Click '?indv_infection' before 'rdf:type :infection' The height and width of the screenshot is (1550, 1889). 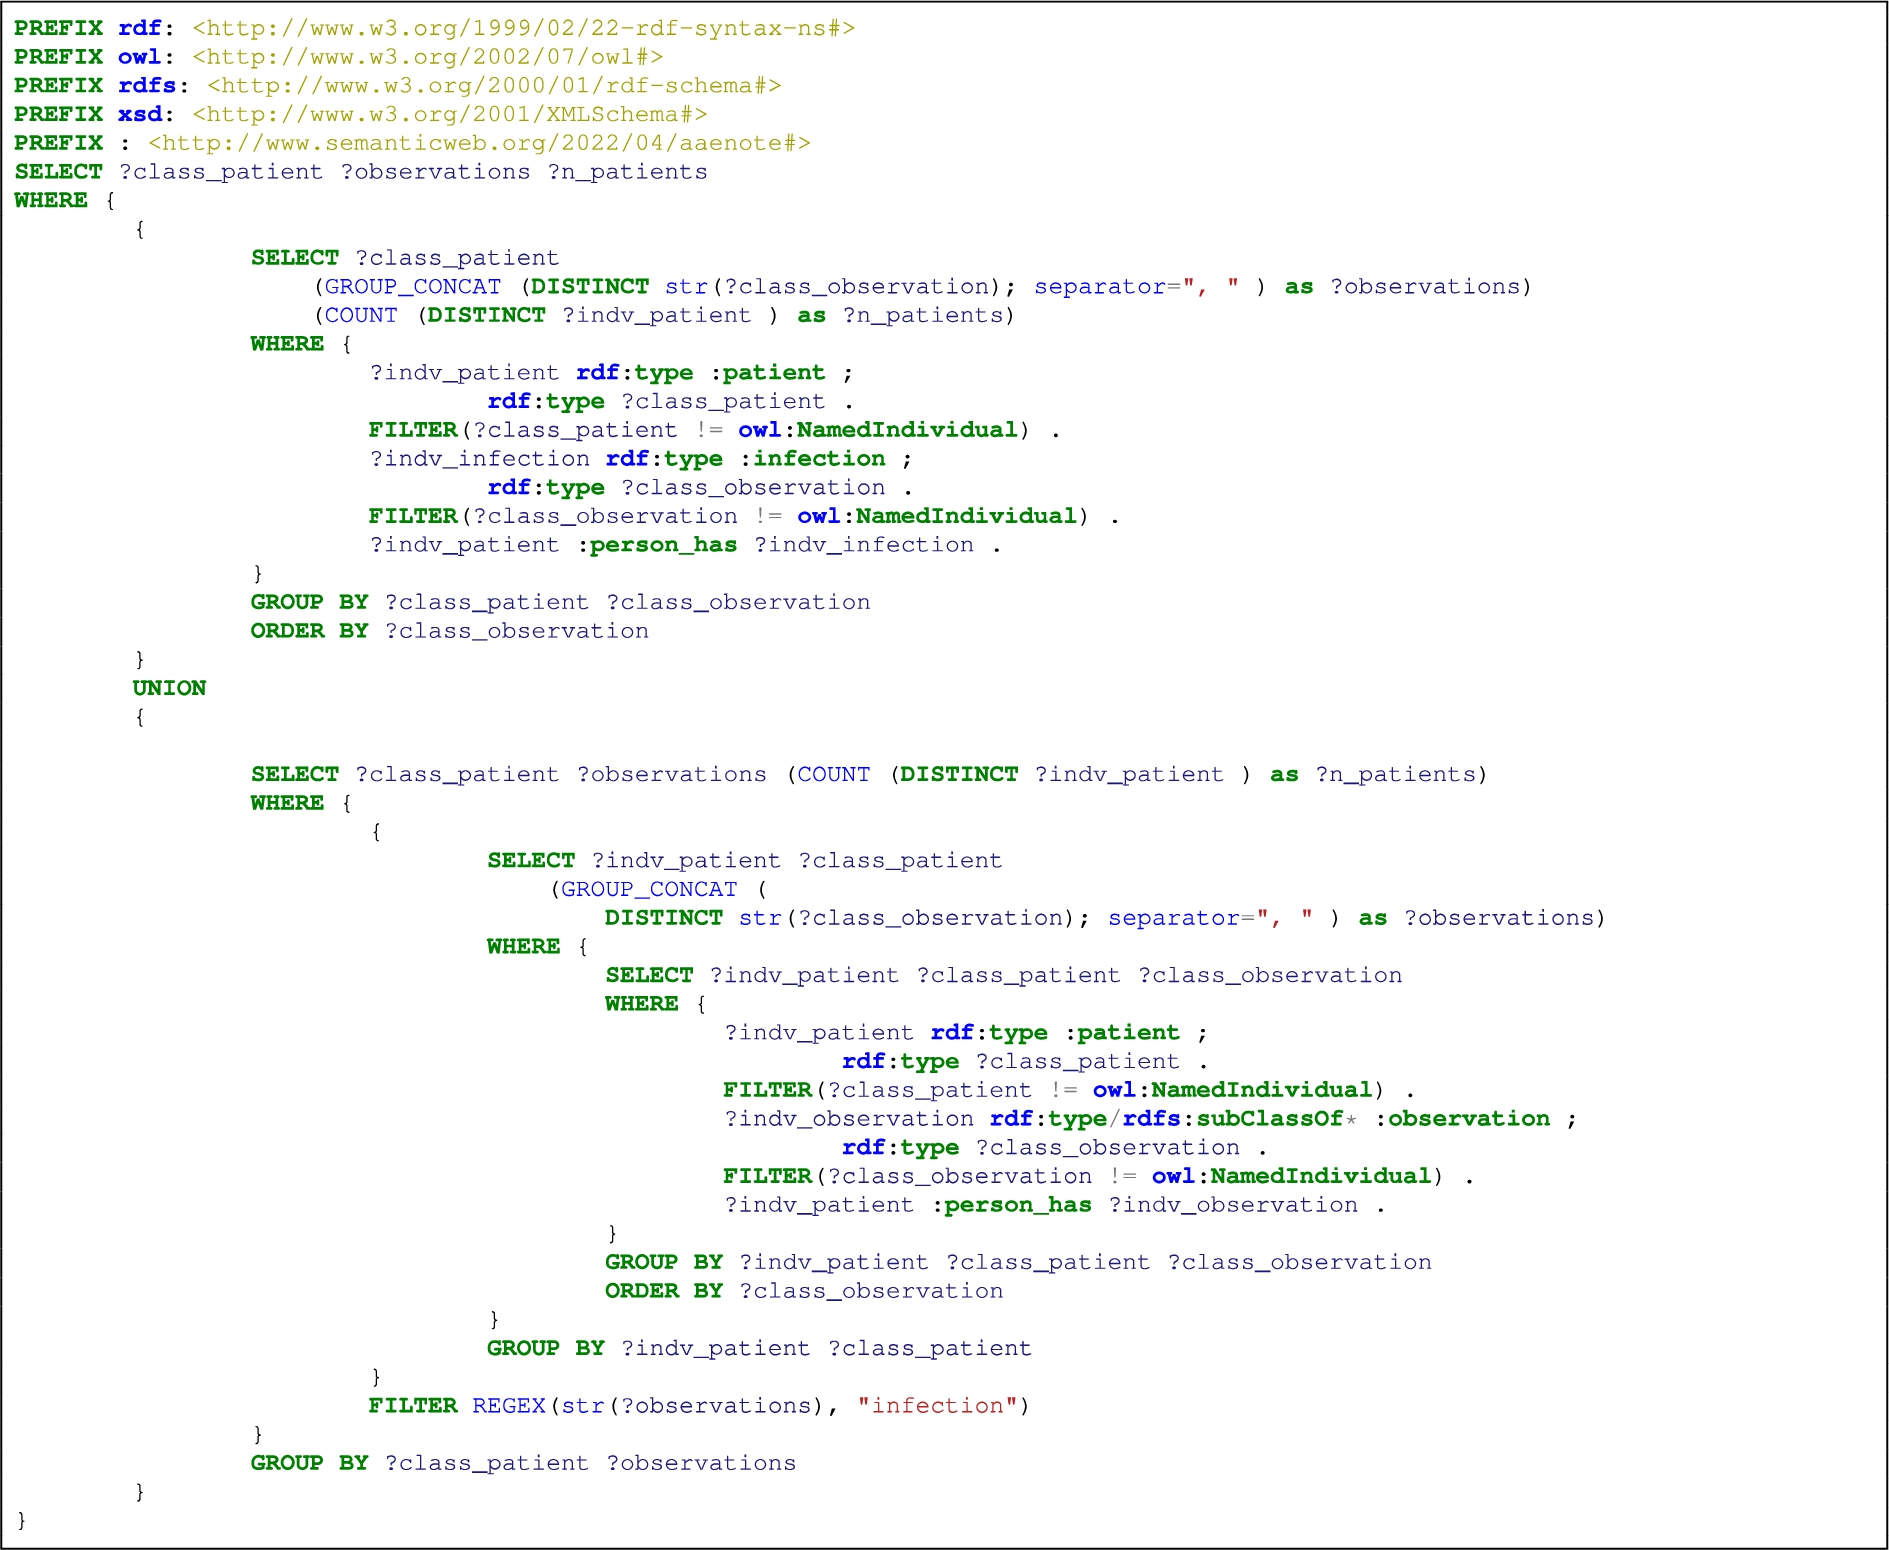[479, 459]
